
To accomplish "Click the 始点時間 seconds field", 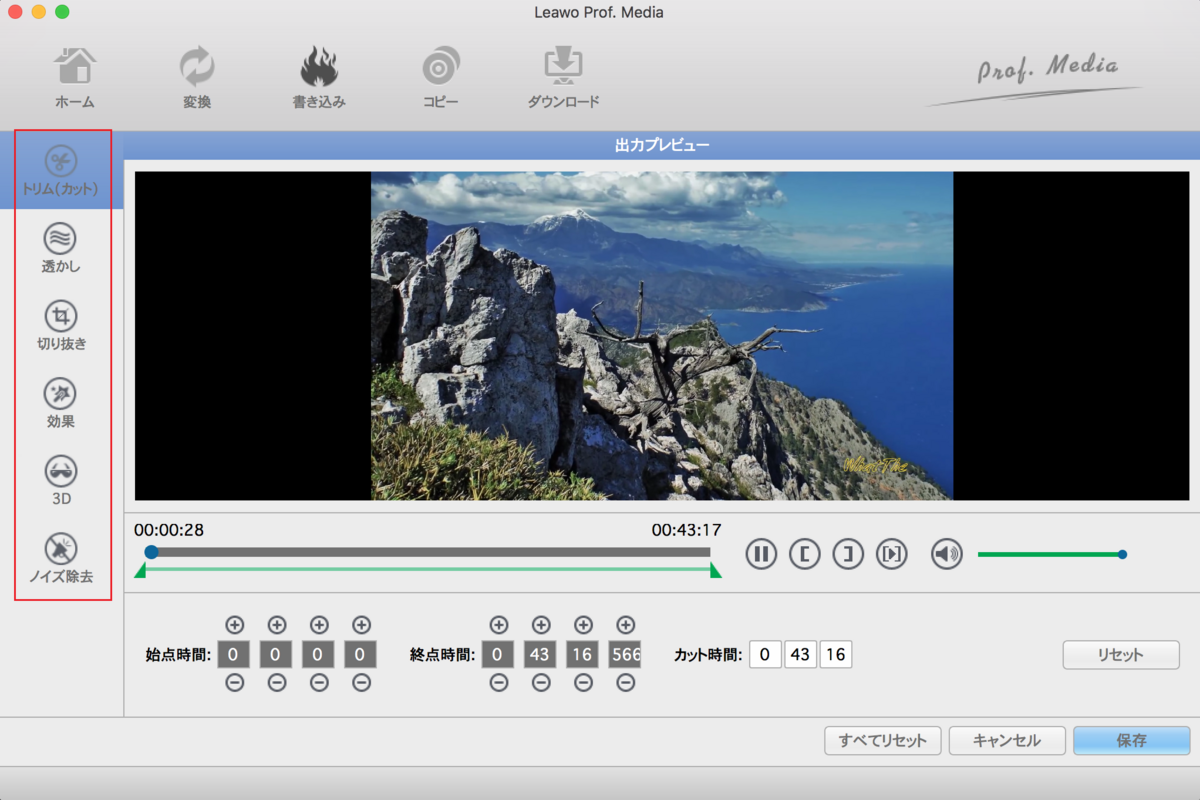I will coord(318,655).
